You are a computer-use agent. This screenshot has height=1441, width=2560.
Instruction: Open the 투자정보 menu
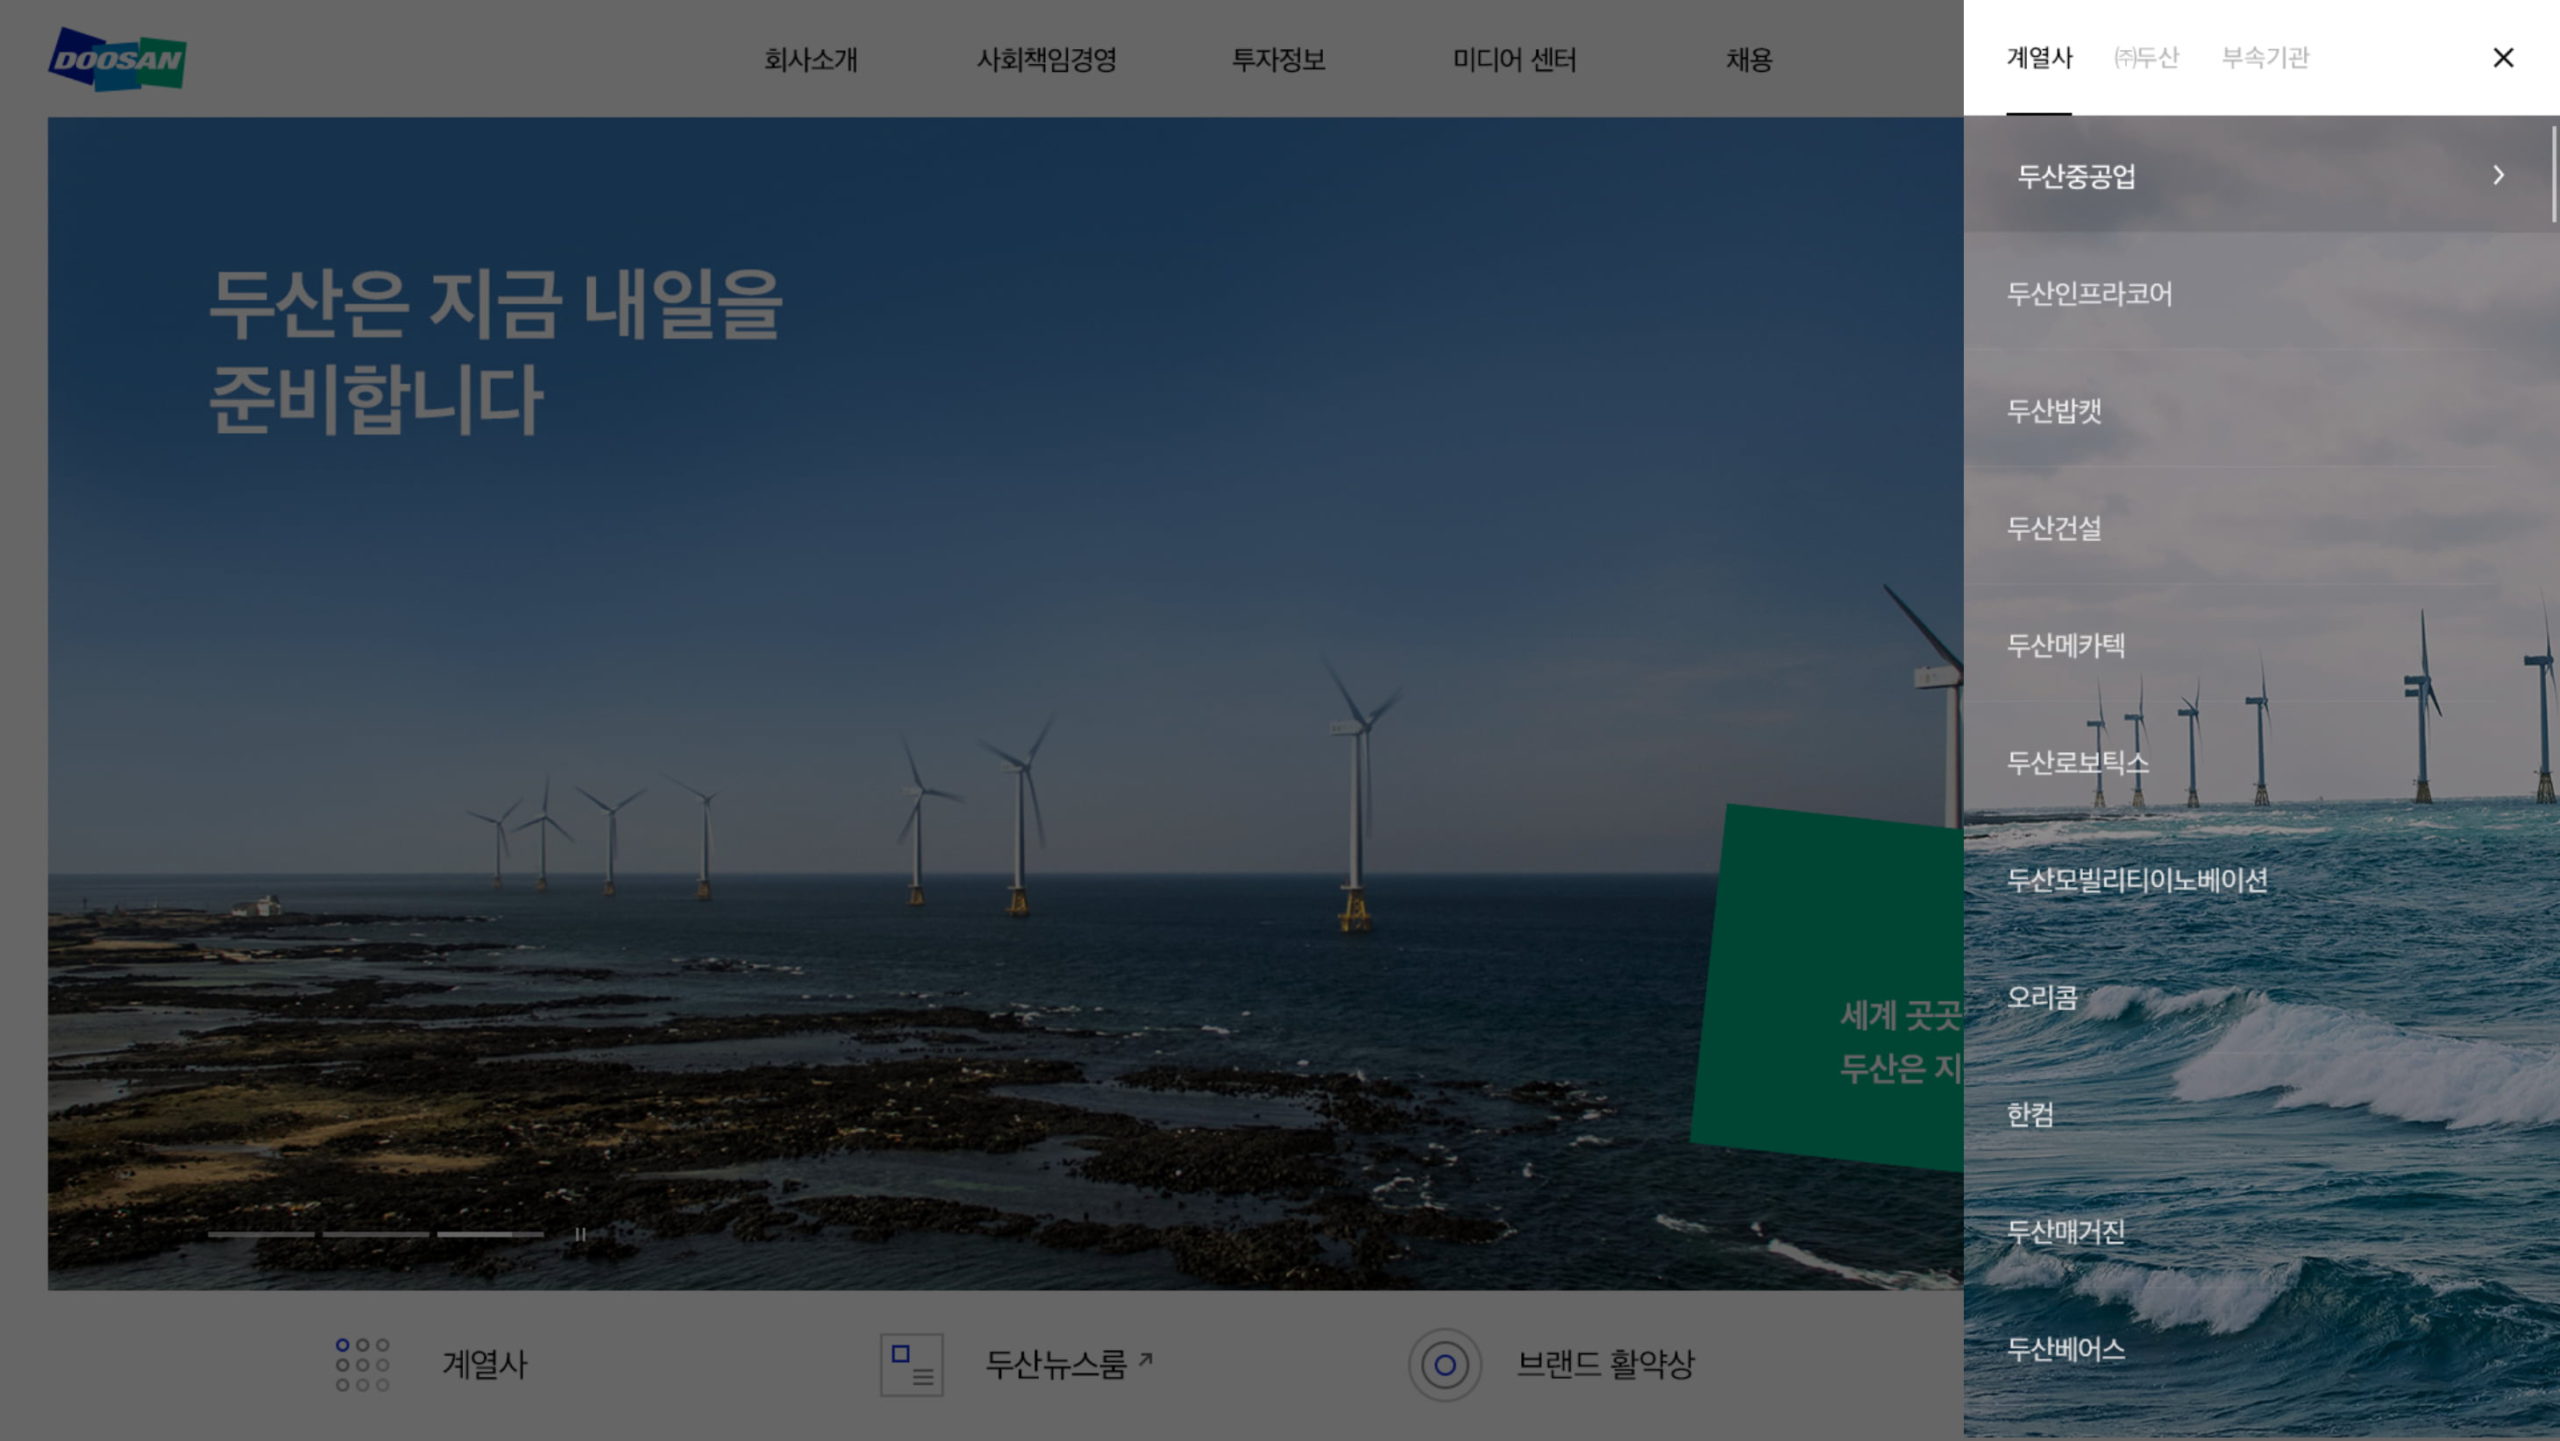(1278, 60)
